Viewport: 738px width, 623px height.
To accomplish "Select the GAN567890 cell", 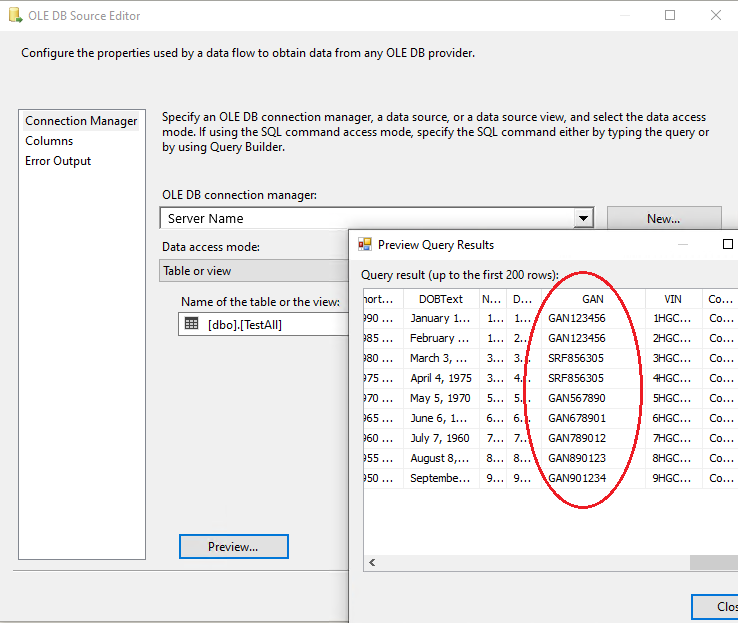I will click(577, 398).
